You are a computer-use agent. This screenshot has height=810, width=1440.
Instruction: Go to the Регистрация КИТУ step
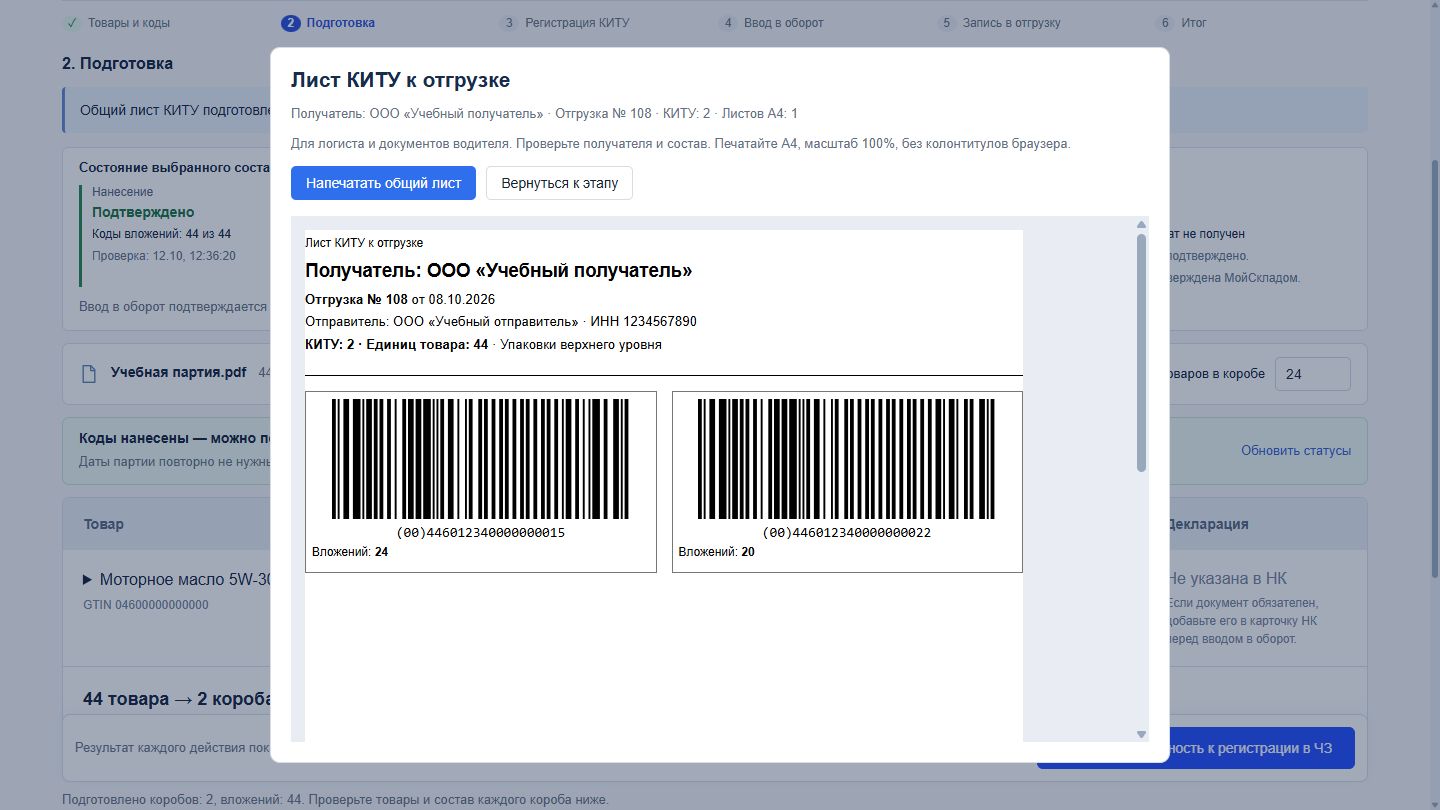[x=565, y=22]
